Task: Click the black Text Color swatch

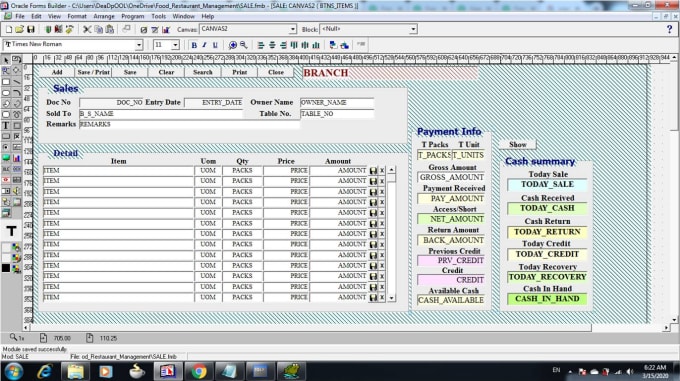Action: (x=6, y=268)
